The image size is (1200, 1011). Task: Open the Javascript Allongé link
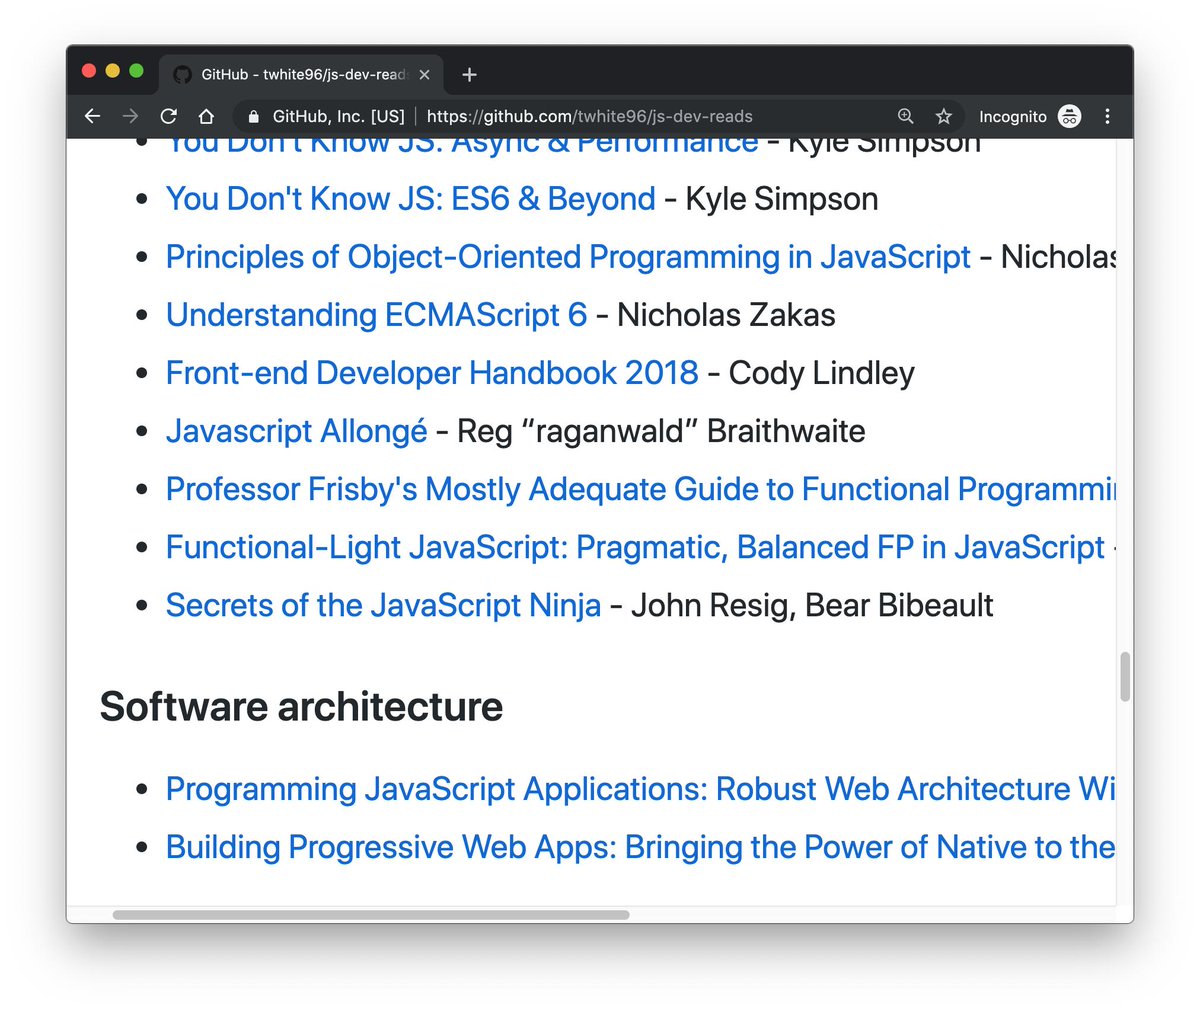(297, 431)
